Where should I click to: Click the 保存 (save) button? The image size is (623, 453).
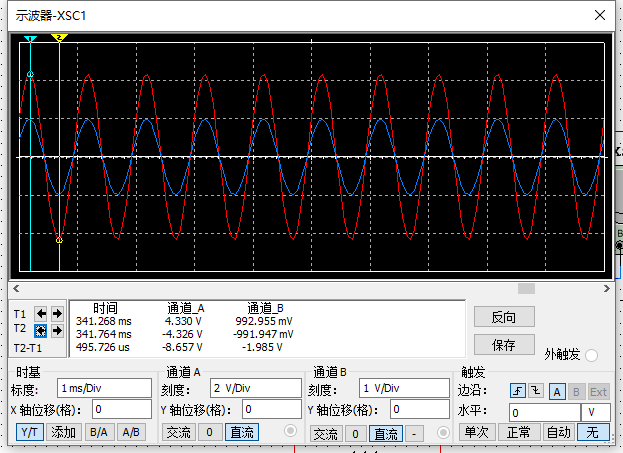pyautogui.click(x=504, y=345)
